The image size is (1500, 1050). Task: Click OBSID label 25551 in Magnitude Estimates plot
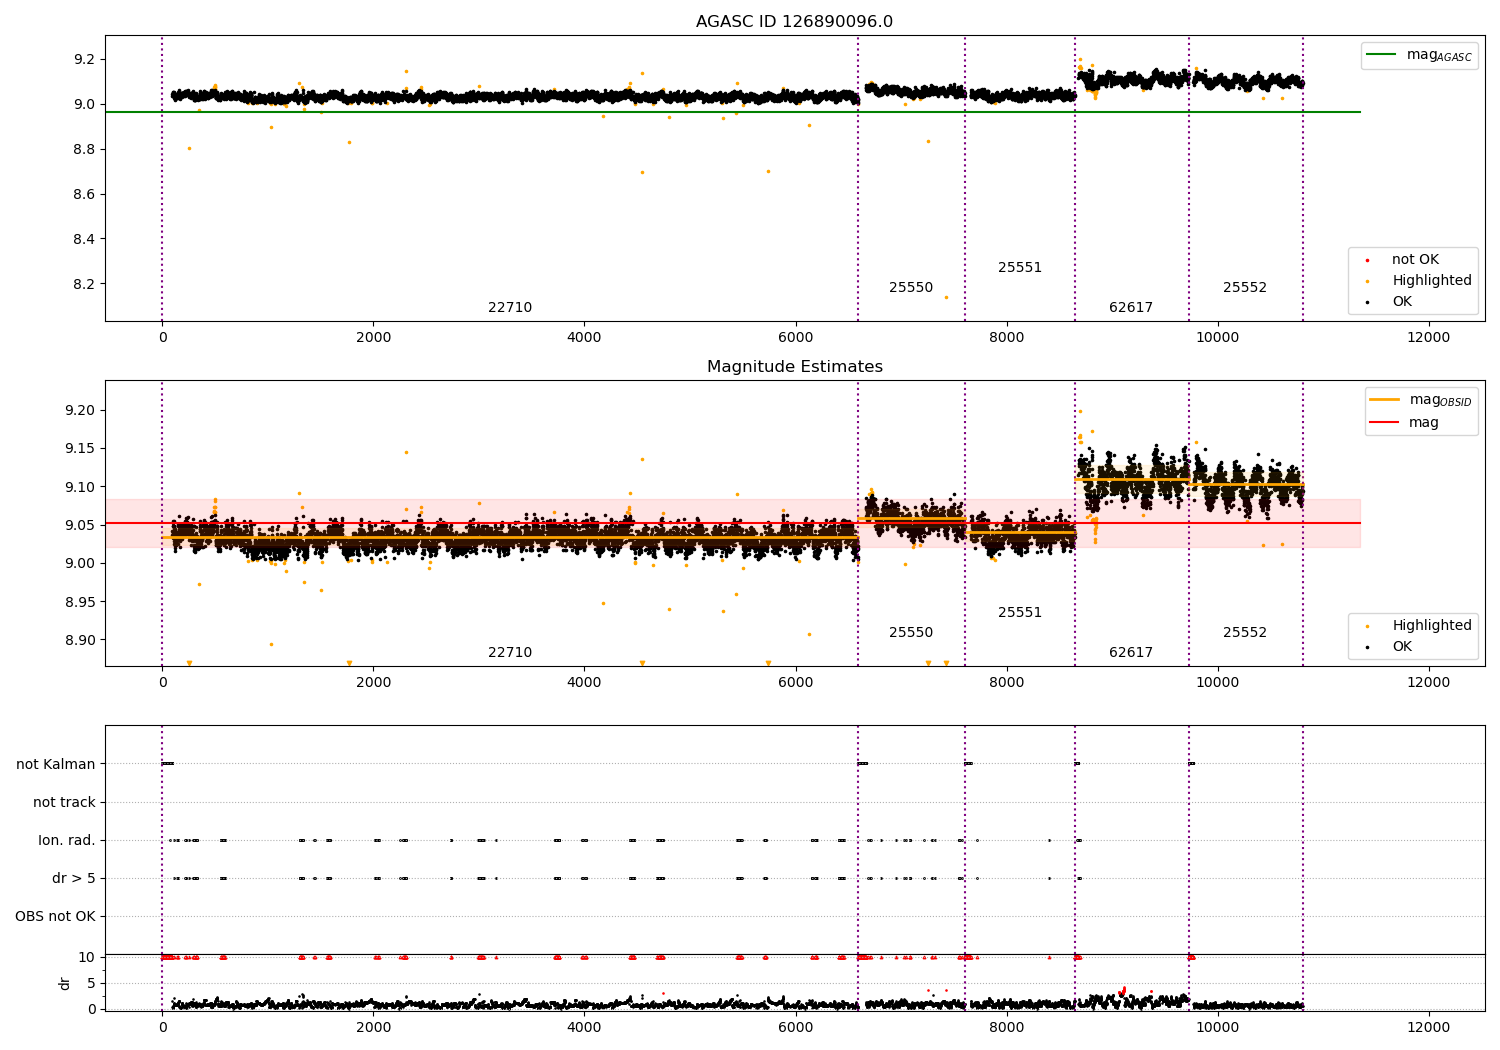1020,613
